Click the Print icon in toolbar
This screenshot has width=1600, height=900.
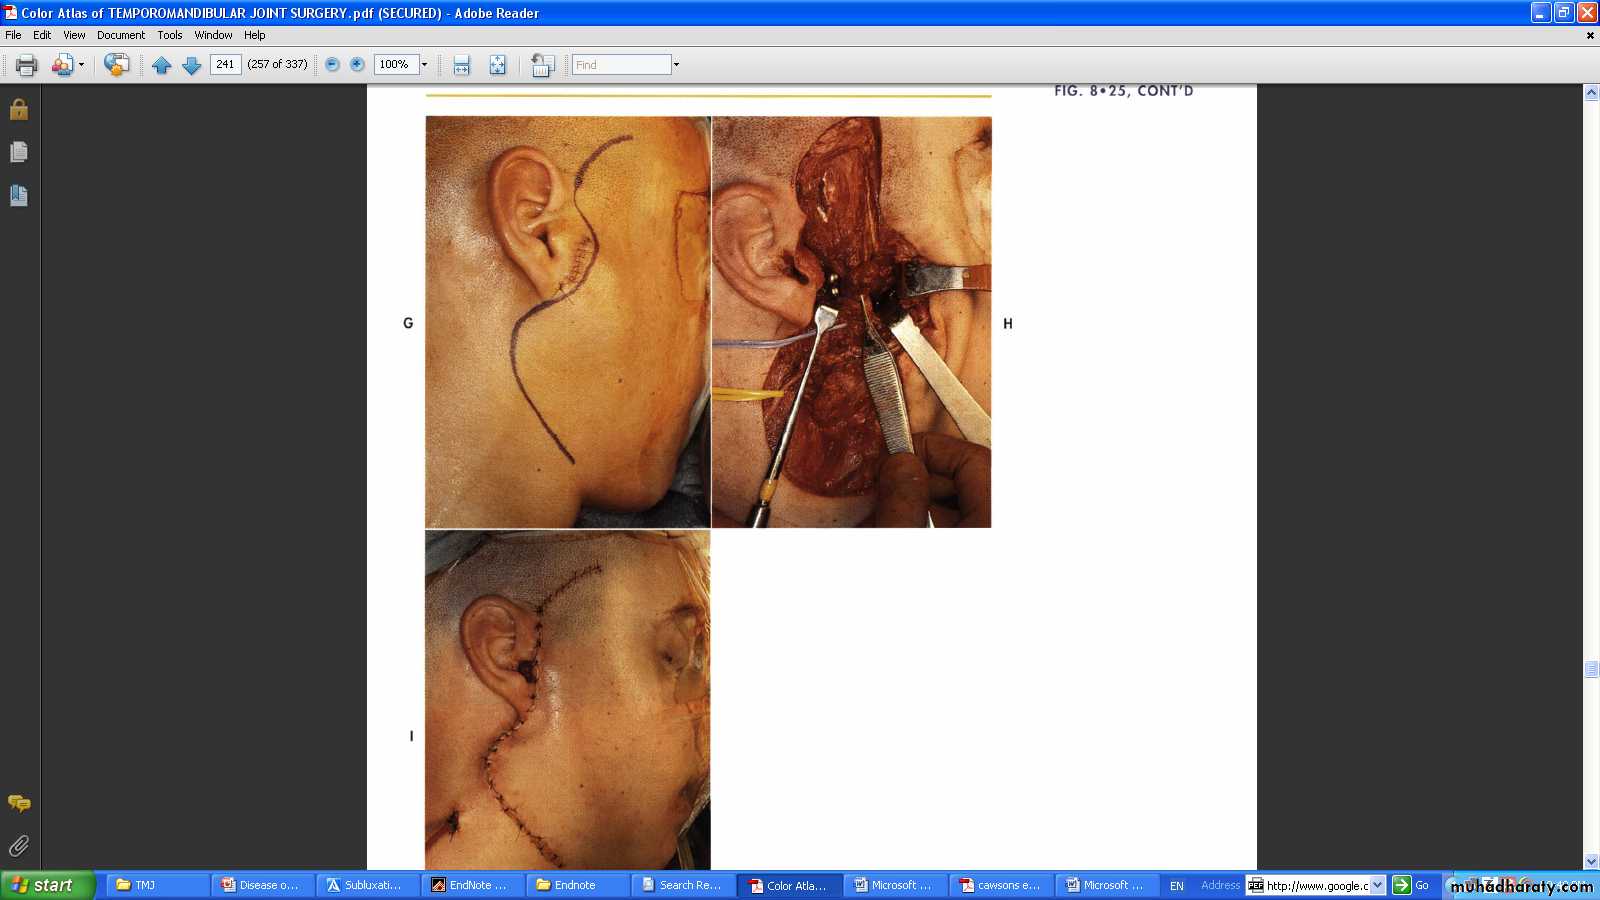point(26,65)
